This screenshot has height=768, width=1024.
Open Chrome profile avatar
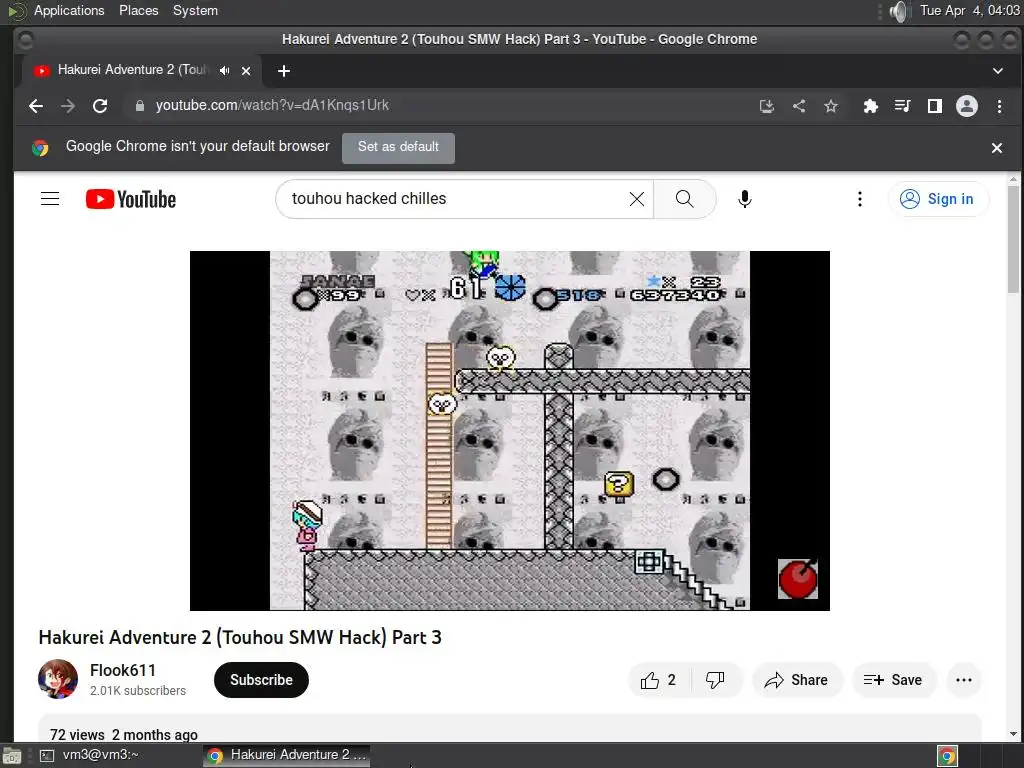(967, 106)
